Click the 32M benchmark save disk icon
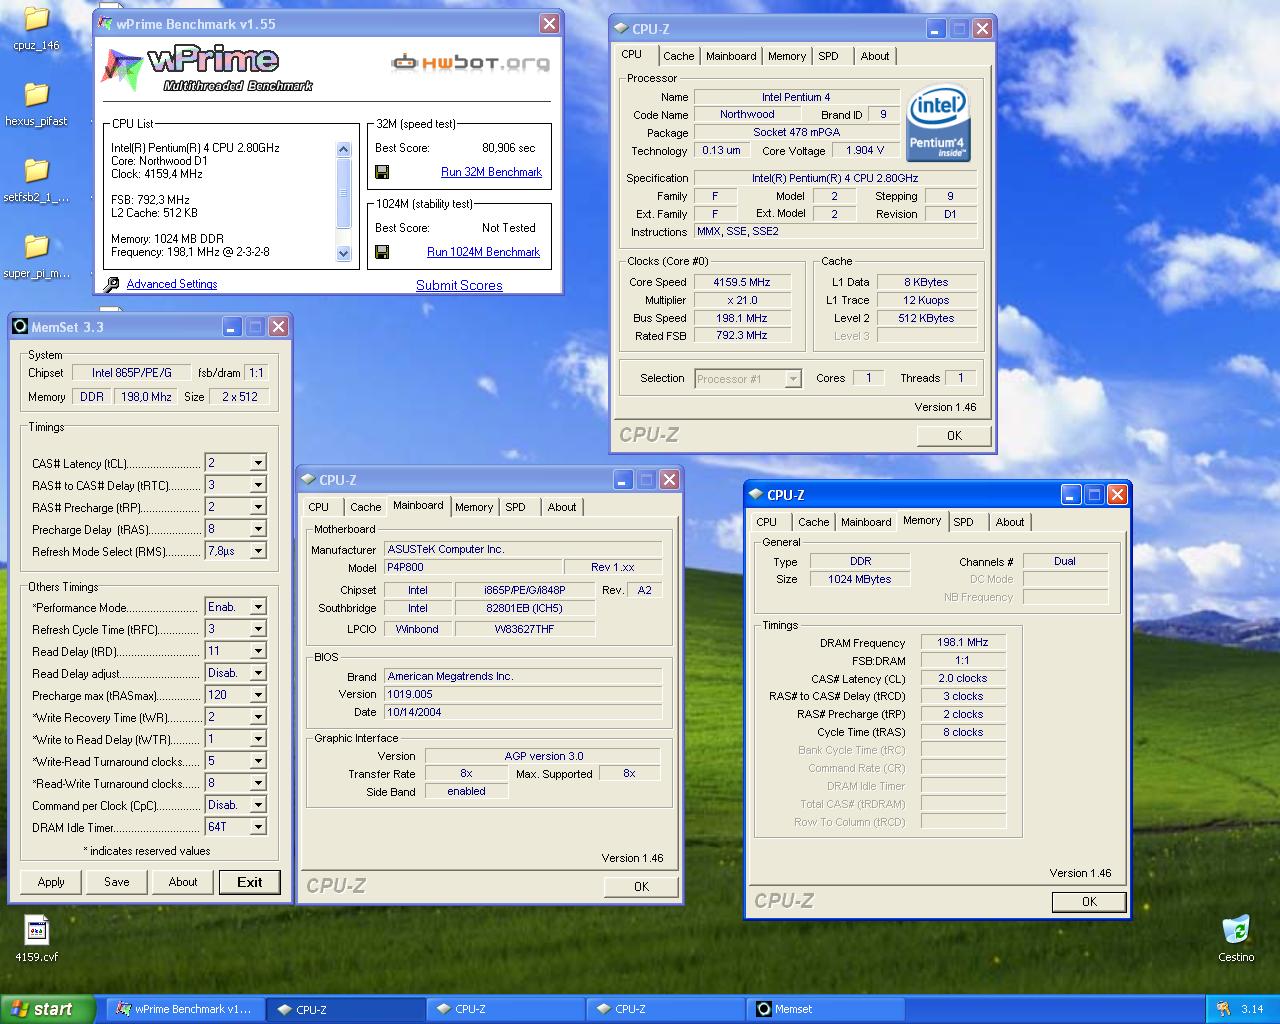The image size is (1280, 1024). [382, 172]
